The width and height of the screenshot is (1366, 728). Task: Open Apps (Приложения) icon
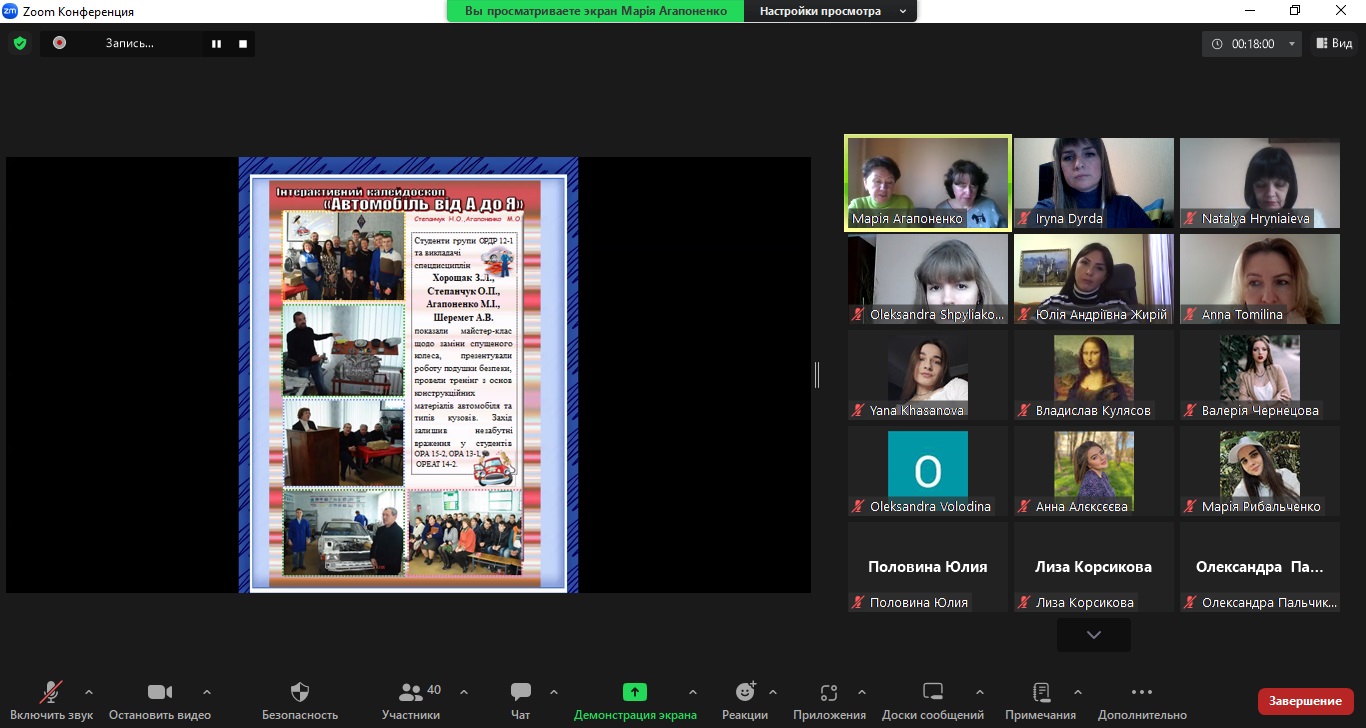point(828,692)
